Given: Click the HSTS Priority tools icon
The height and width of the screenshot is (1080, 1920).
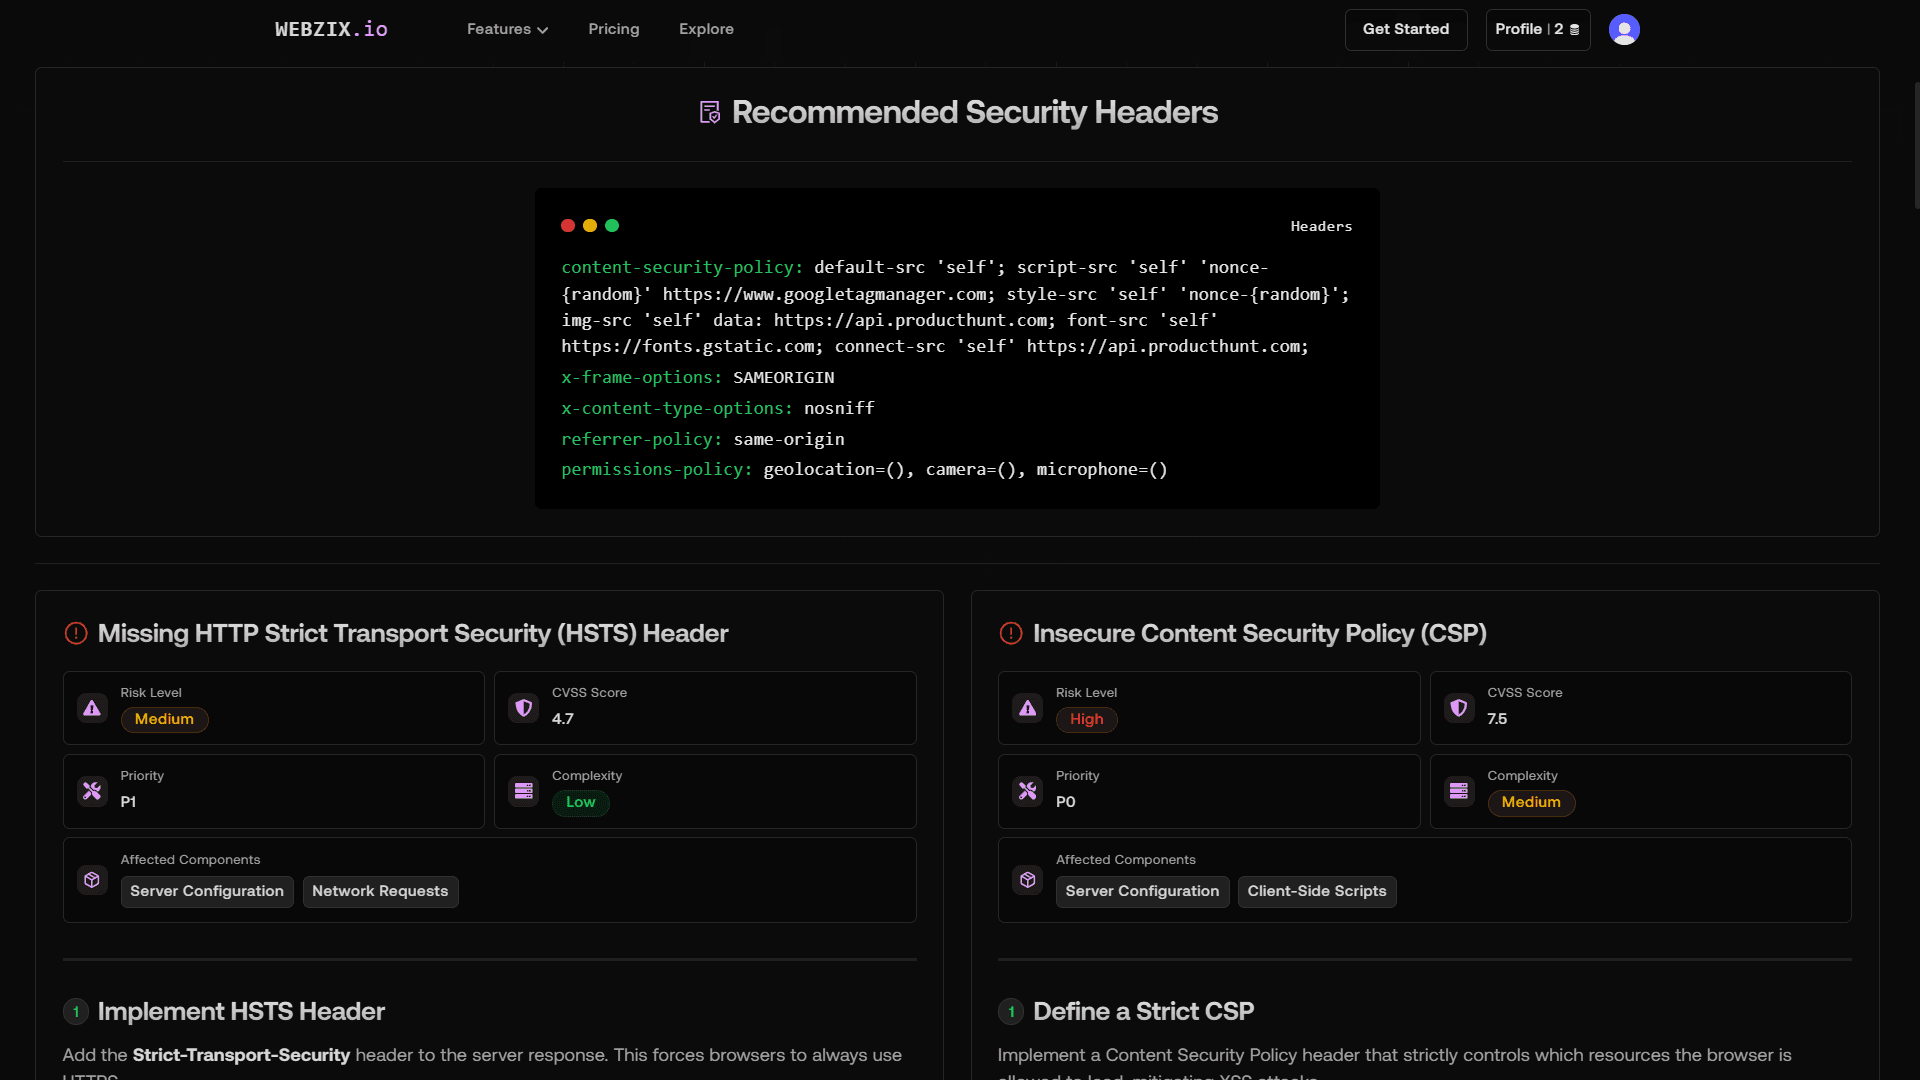Looking at the screenshot, I should (x=92, y=791).
